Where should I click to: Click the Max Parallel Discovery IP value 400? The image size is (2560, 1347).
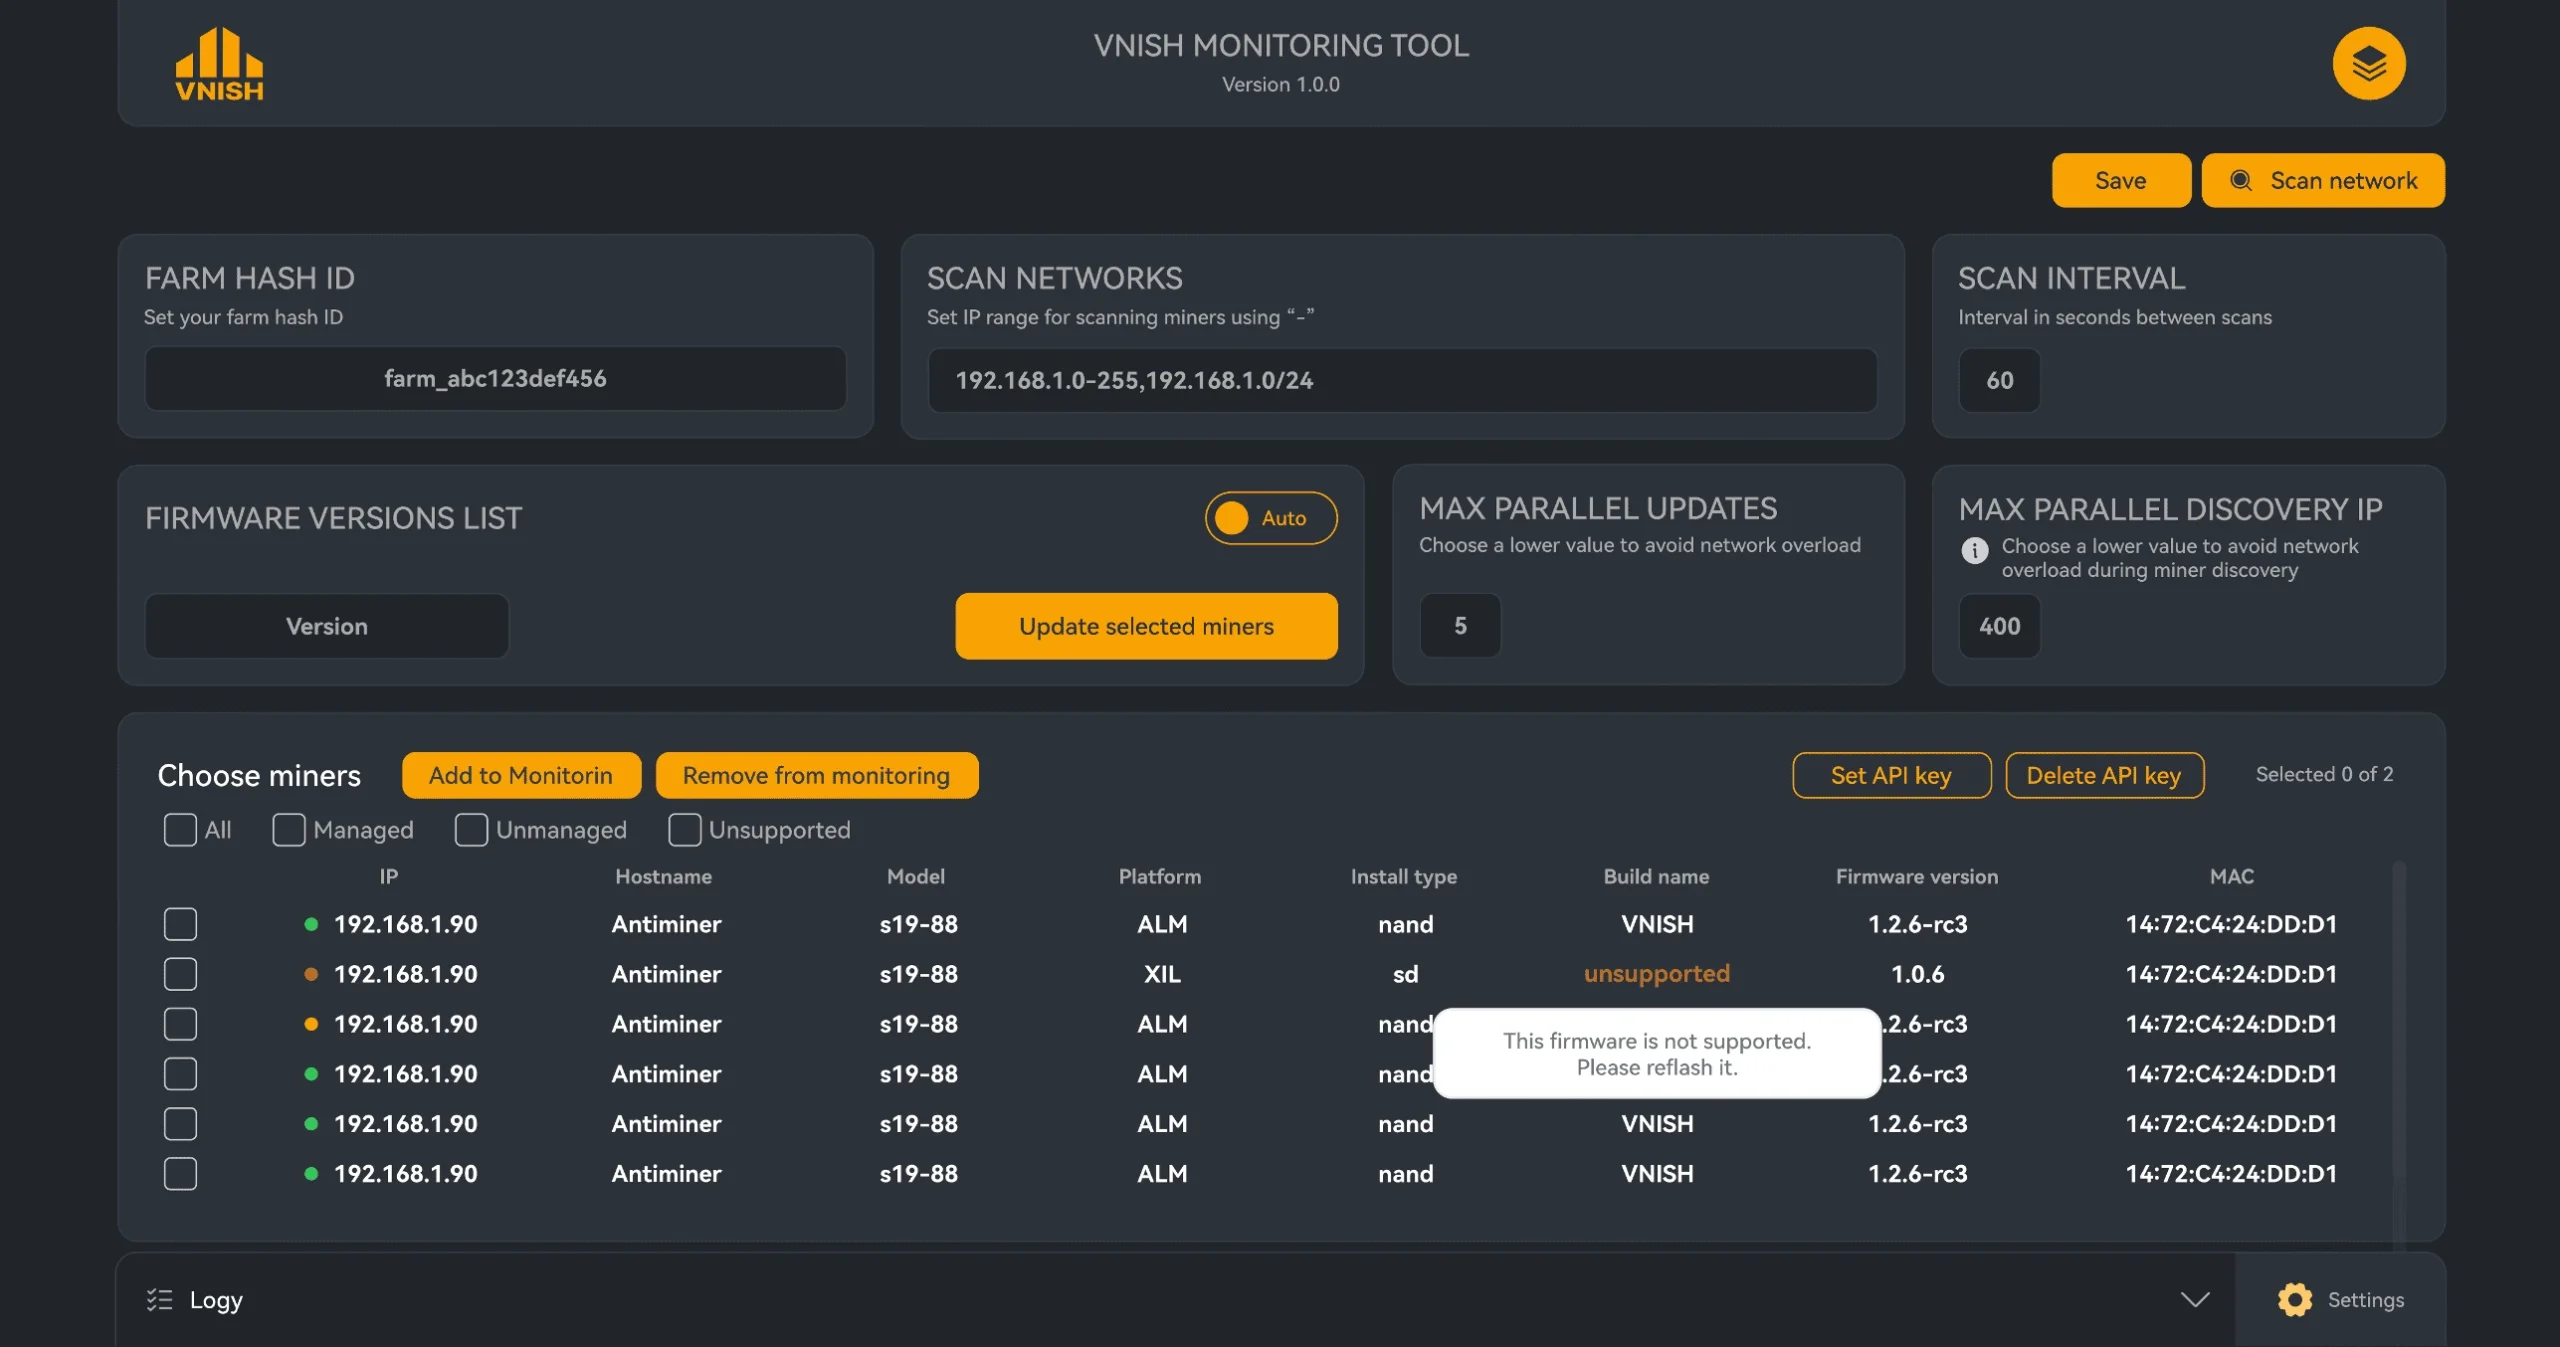(x=1999, y=626)
